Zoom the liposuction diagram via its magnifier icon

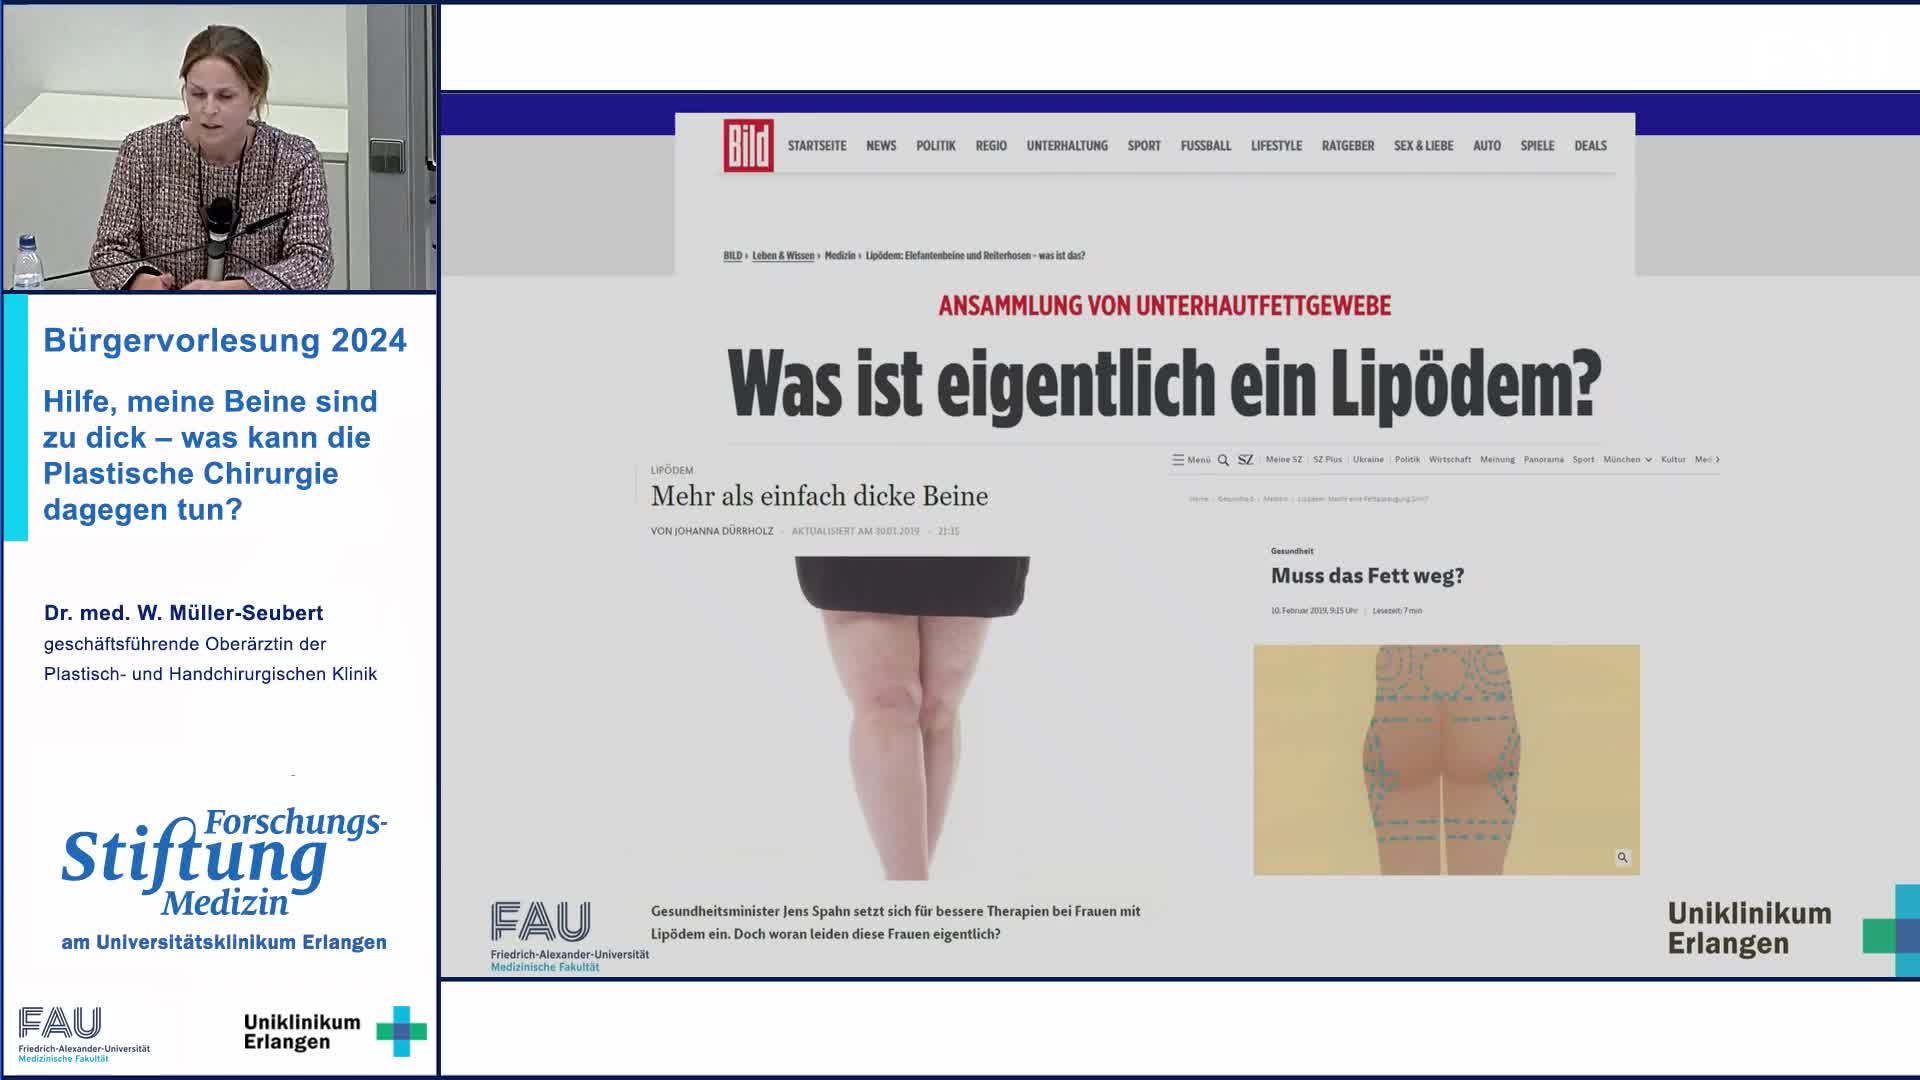(1620, 857)
